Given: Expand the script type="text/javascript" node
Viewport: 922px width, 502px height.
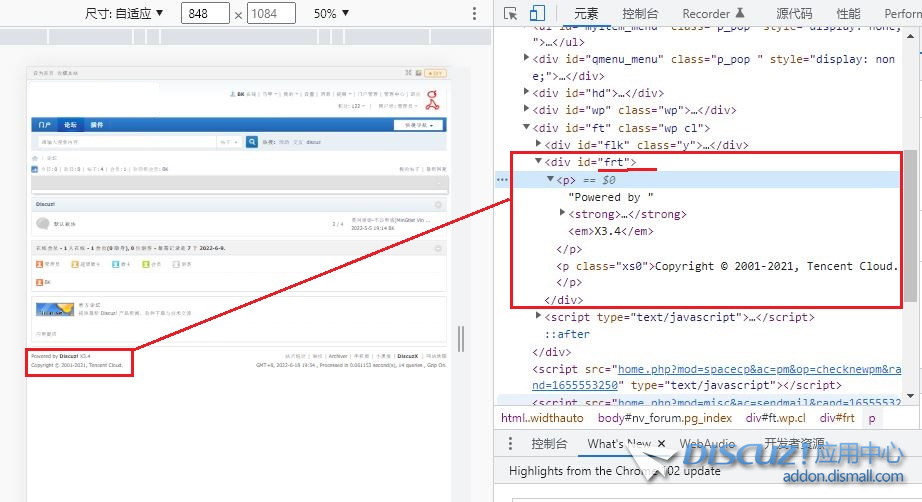Looking at the screenshot, I should (x=538, y=316).
